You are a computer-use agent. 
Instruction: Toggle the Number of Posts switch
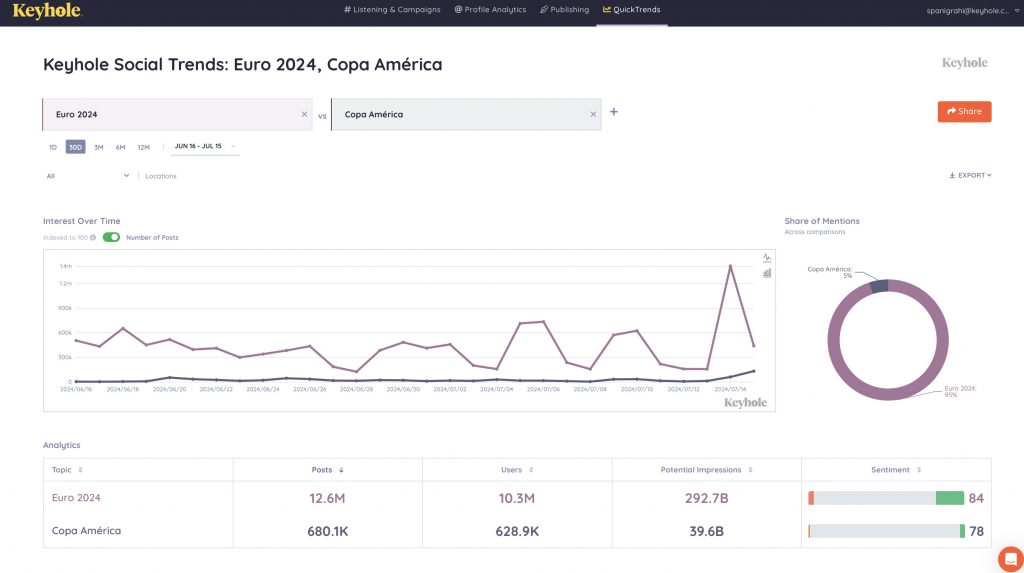click(x=111, y=237)
